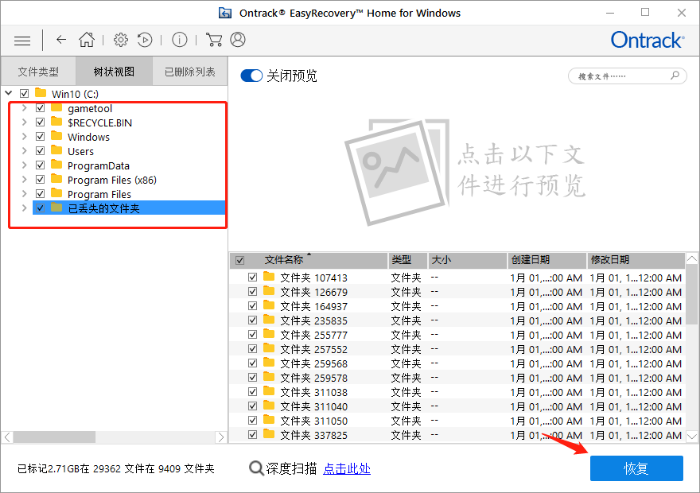The width and height of the screenshot is (700, 493).
Task: Click the gametool folder icon
Action: click(x=56, y=108)
